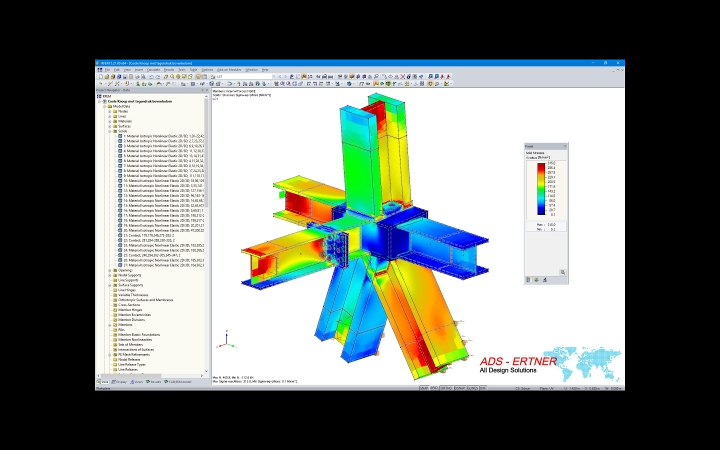
Task: Click the third icon at Panel bottom
Action: pyautogui.click(x=544, y=280)
